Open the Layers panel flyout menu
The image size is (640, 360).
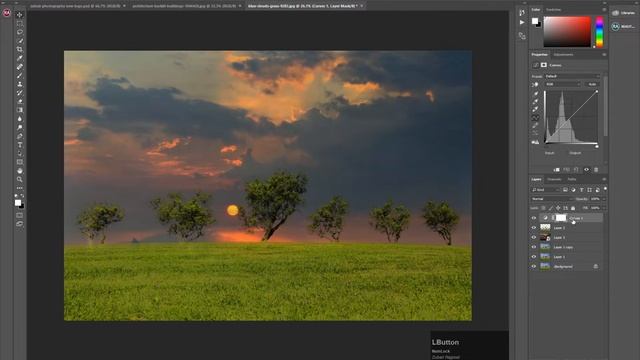604,179
